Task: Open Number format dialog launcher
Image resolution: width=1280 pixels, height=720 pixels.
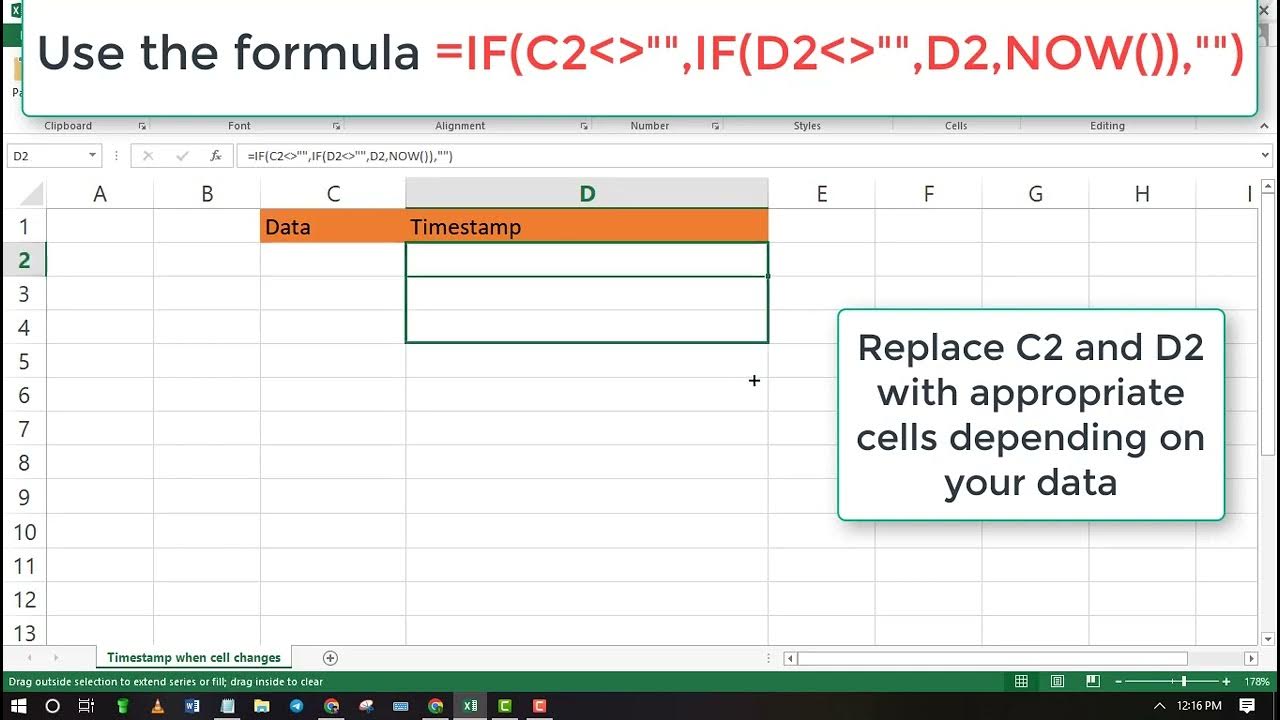Action: 715,126
